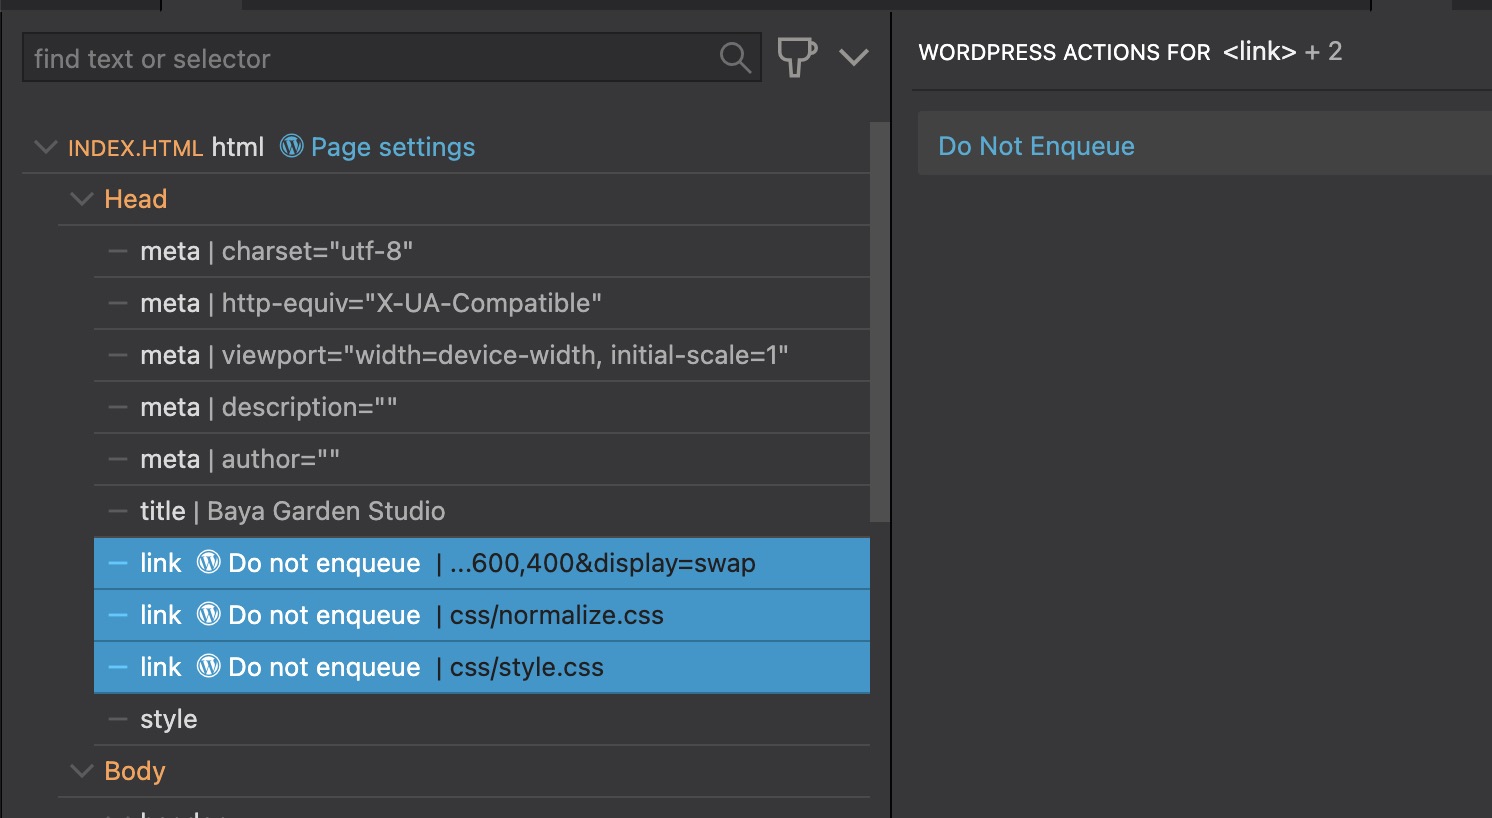The image size is (1492, 818).
Task: Select the css/normalize.css path text
Action: 557,615
